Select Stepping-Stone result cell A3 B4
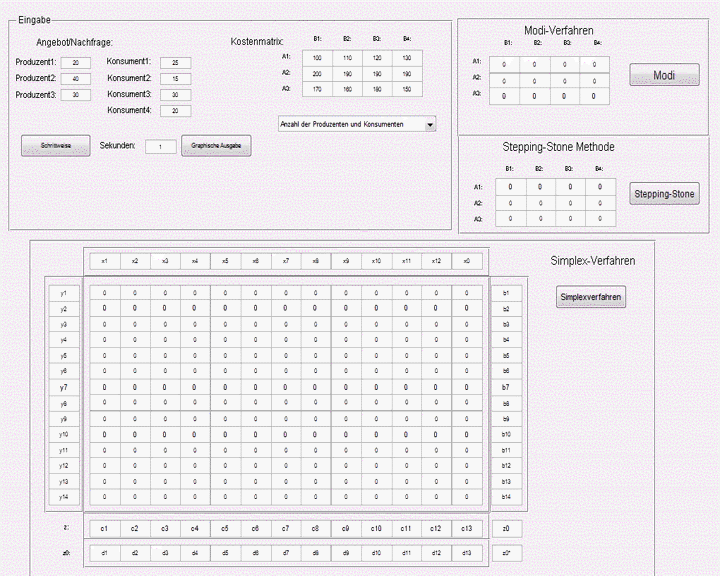Viewport: 720px width, 576px height. point(600,219)
